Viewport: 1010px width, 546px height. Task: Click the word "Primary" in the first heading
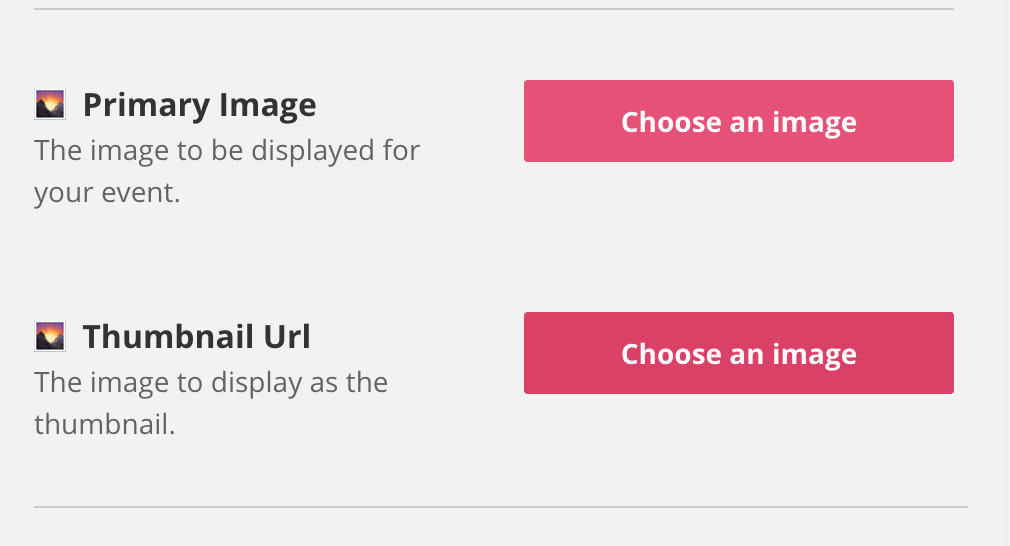click(x=147, y=106)
